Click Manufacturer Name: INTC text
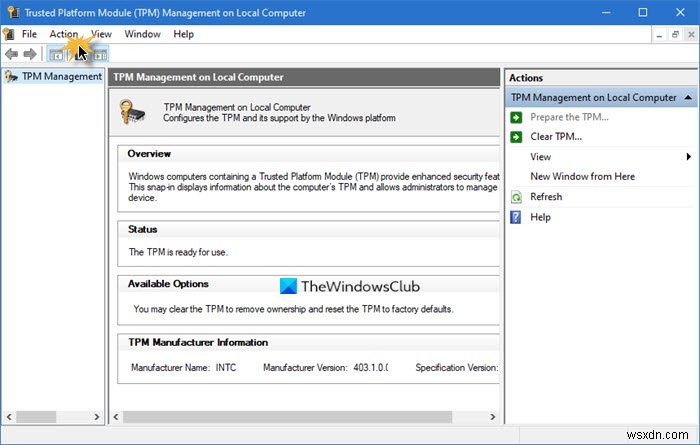The image size is (700, 445). (183, 368)
